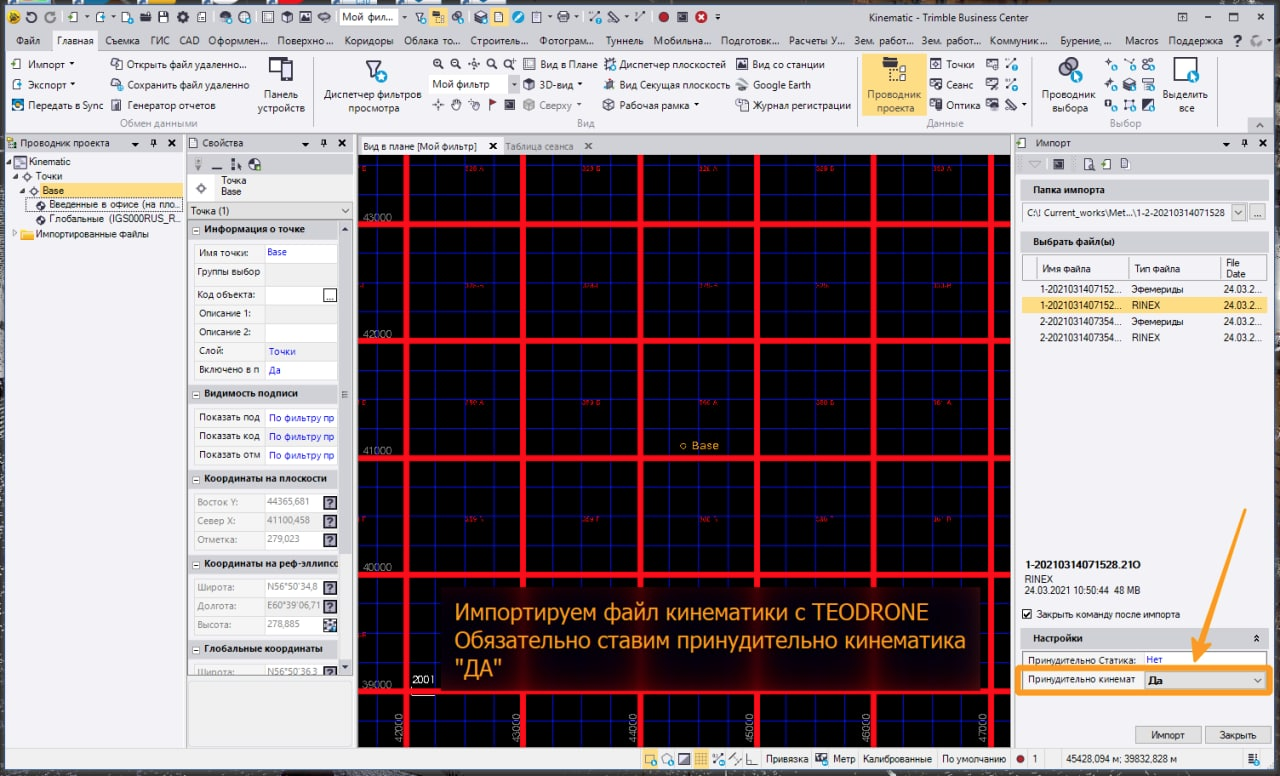
Task: Click the Импорт button in import panel
Action: point(1167,735)
